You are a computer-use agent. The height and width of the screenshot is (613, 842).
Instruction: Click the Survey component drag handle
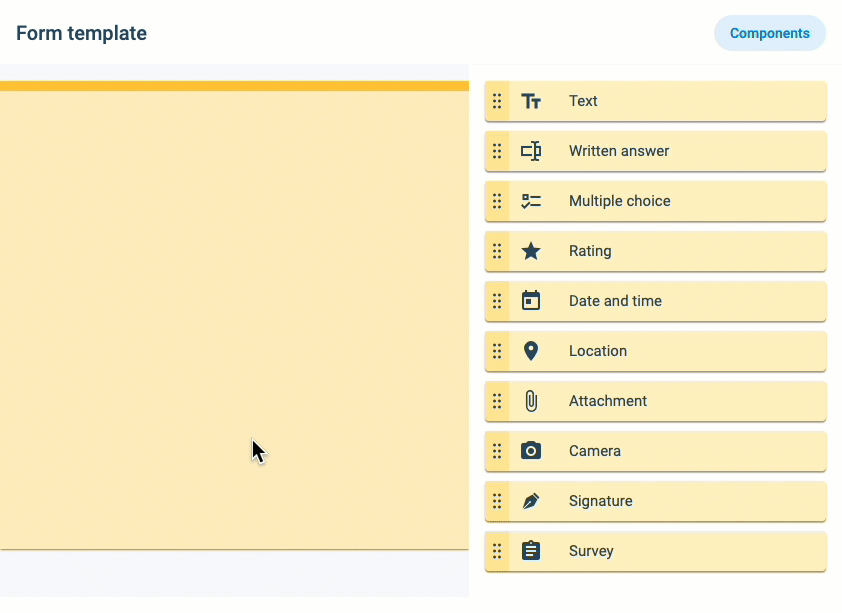497,551
